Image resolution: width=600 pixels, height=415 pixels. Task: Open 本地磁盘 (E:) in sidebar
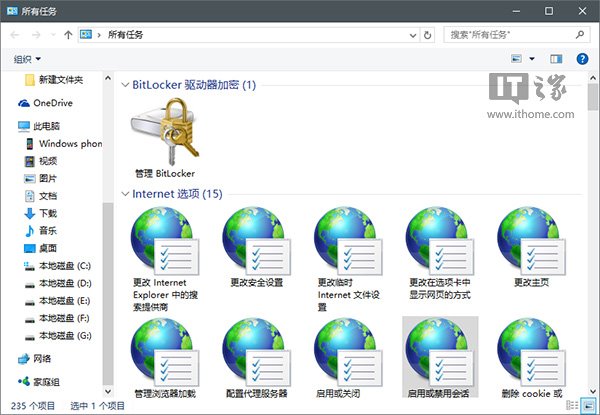coord(57,301)
